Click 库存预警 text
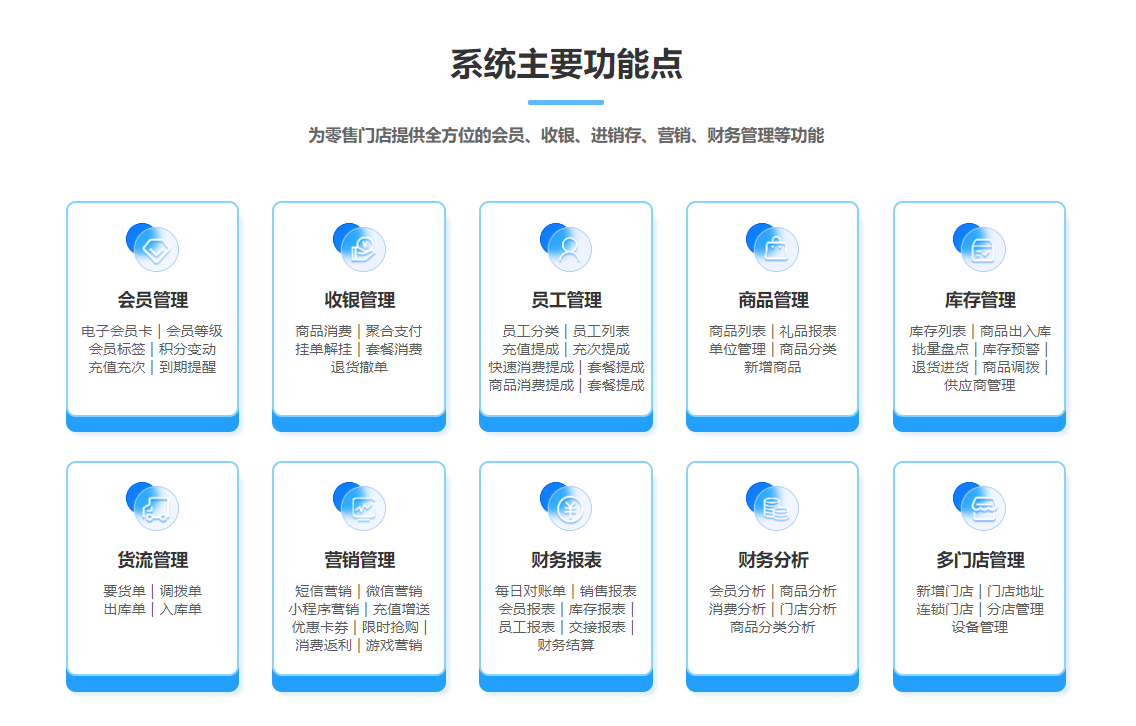Screen dimensions: 1136x726 click(x=1011, y=349)
